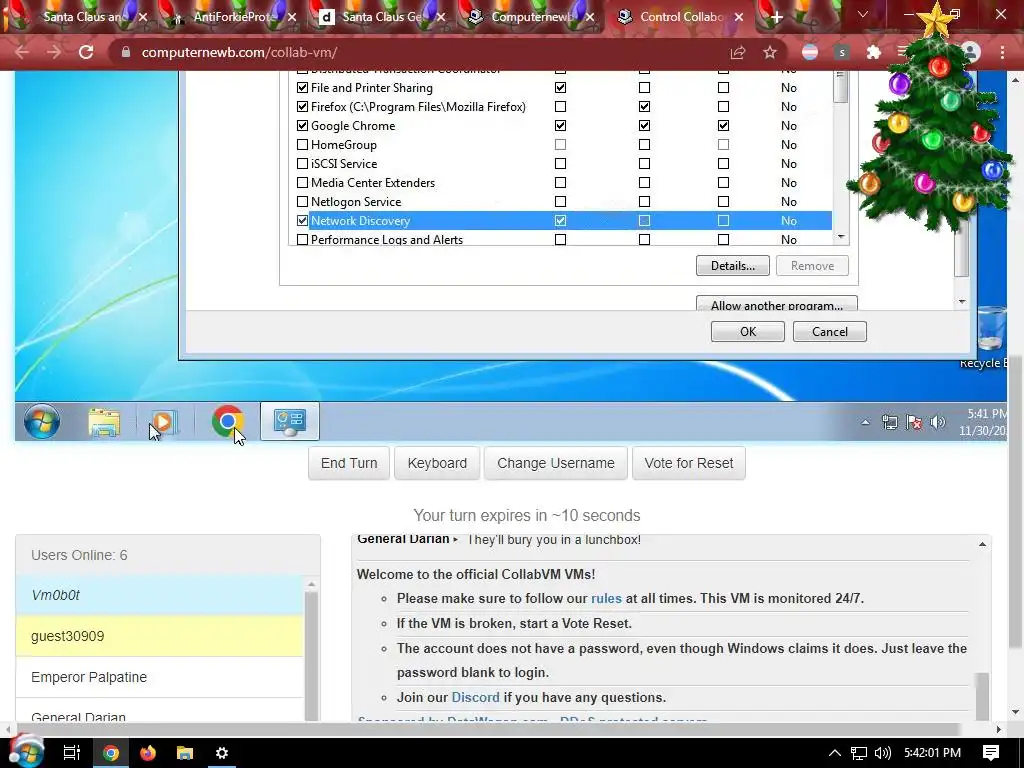
Task: Open the Details... button
Action: click(733, 266)
